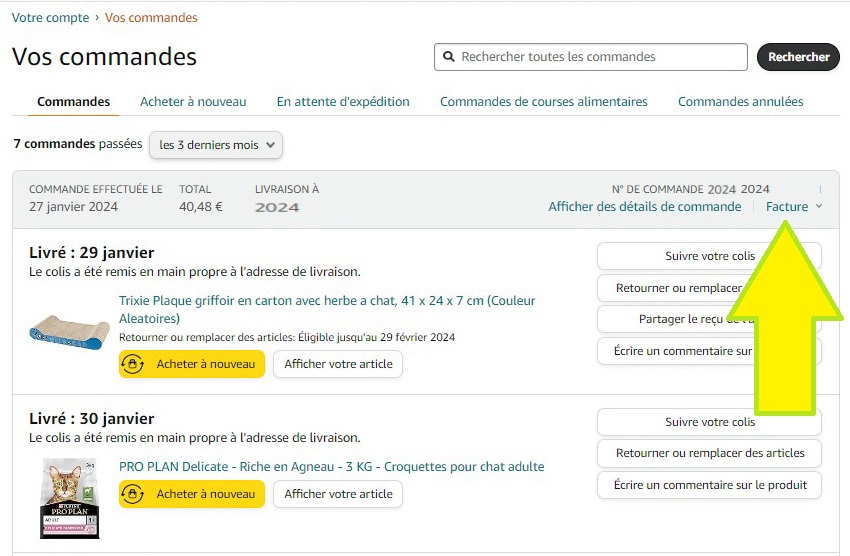Open the PRO PLAN Delicate product title link
This screenshot has height=556, width=850.
click(331, 467)
